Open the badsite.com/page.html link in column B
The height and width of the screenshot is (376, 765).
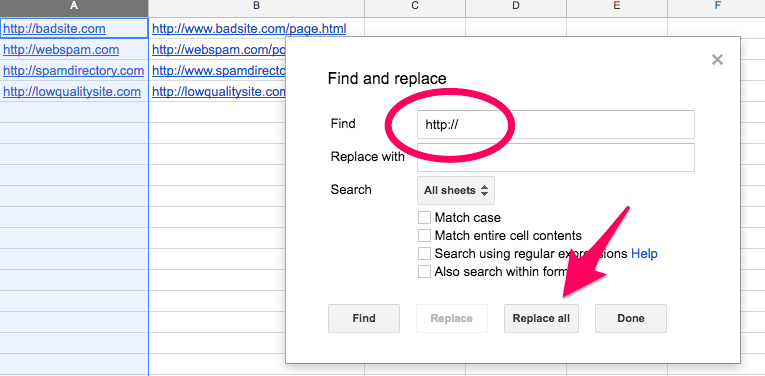pyautogui.click(x=249, y=29)
